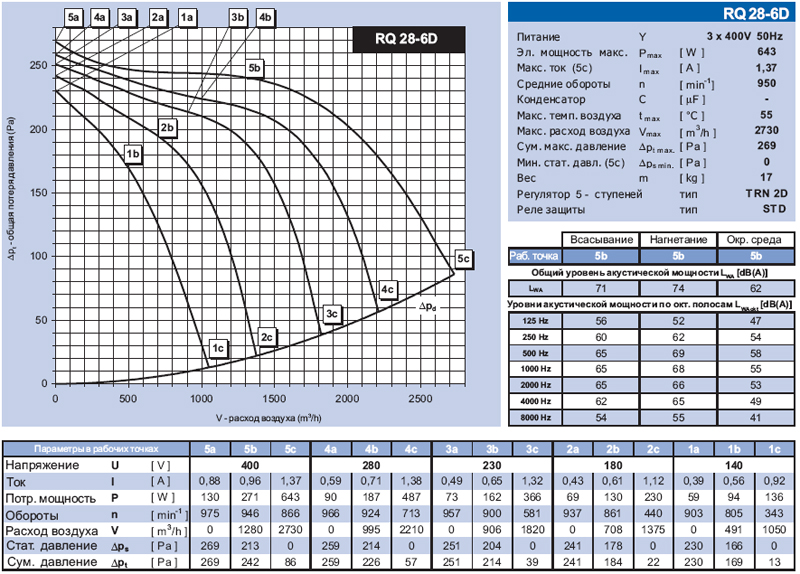Click the blue RQ 28-6D header in the specs panel
This screenshot has width=800, height=574.
[x=653, y=12]
